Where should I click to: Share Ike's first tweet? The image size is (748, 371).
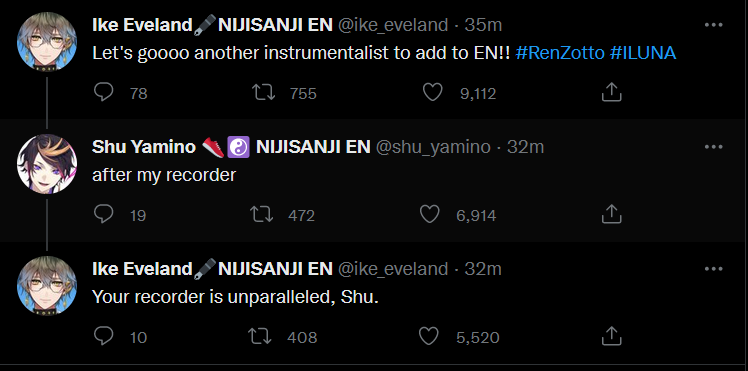pos(611,93)
